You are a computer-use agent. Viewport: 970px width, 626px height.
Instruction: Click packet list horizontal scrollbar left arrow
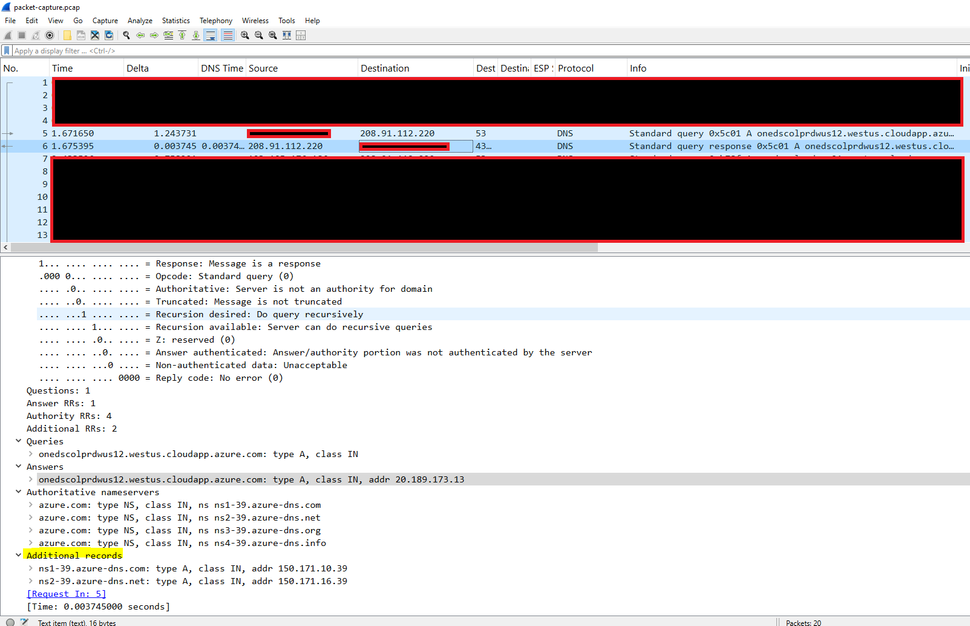(6, 247)
